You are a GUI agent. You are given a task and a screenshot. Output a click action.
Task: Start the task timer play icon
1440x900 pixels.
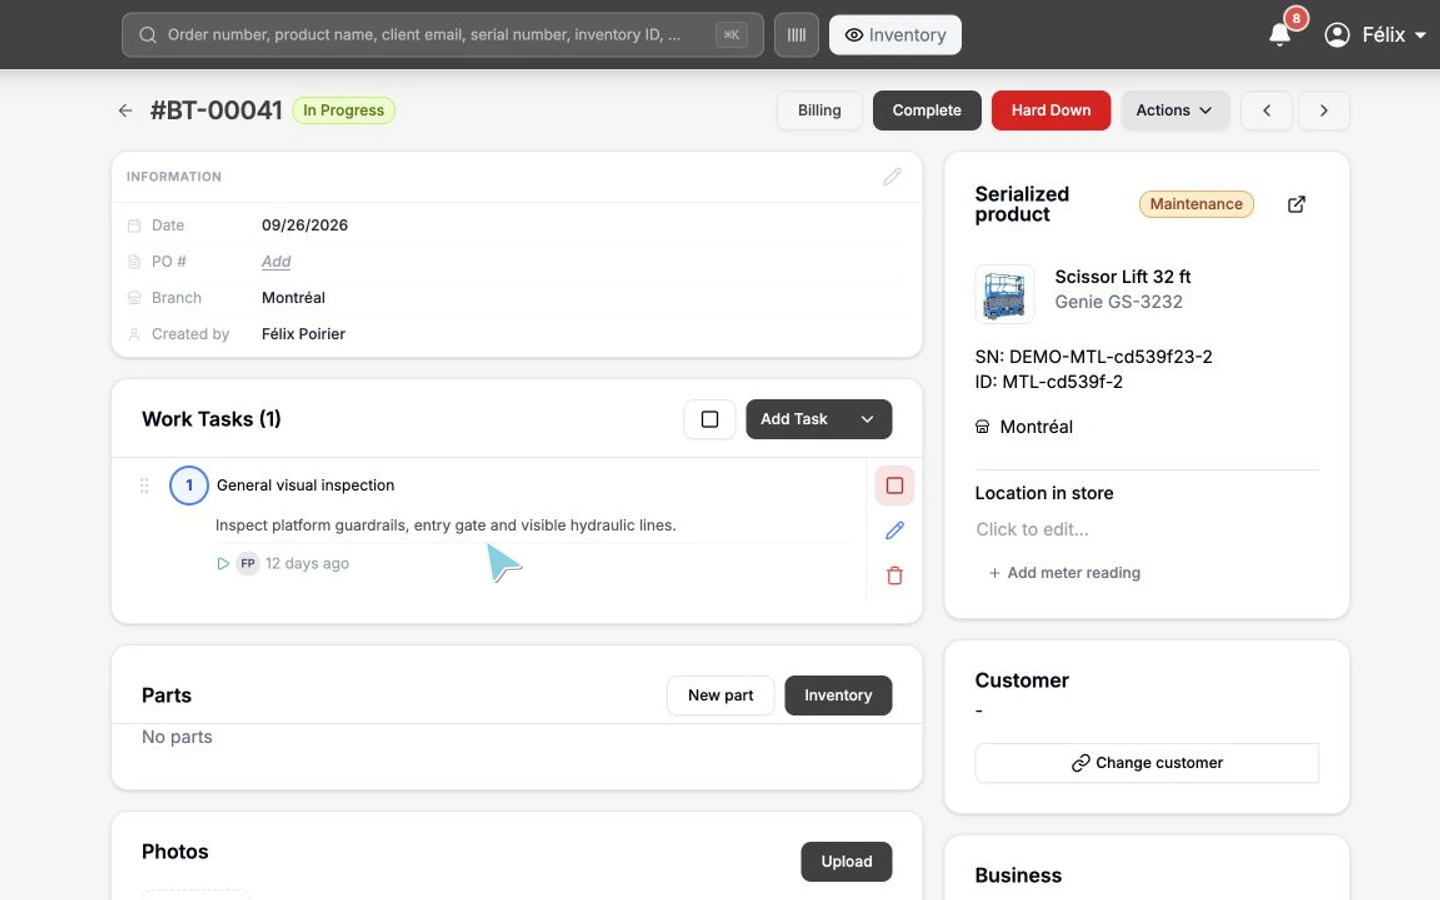tap(223, 564)
